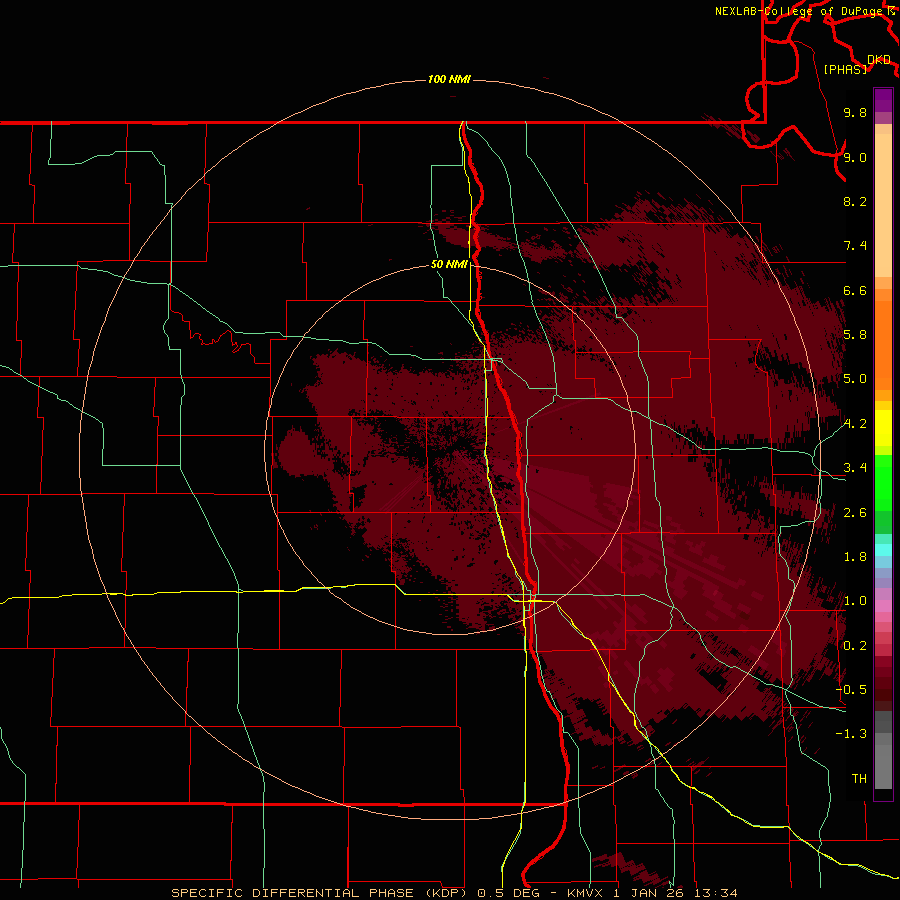Click the 50 NMI range ring label

tap(449, 264)
